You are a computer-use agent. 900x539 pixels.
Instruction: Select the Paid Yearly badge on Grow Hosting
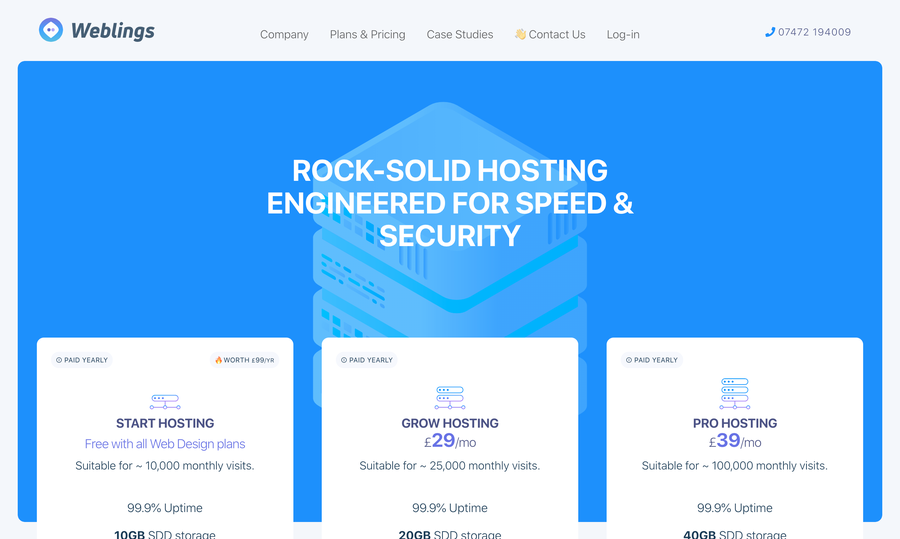pos(366,360)
